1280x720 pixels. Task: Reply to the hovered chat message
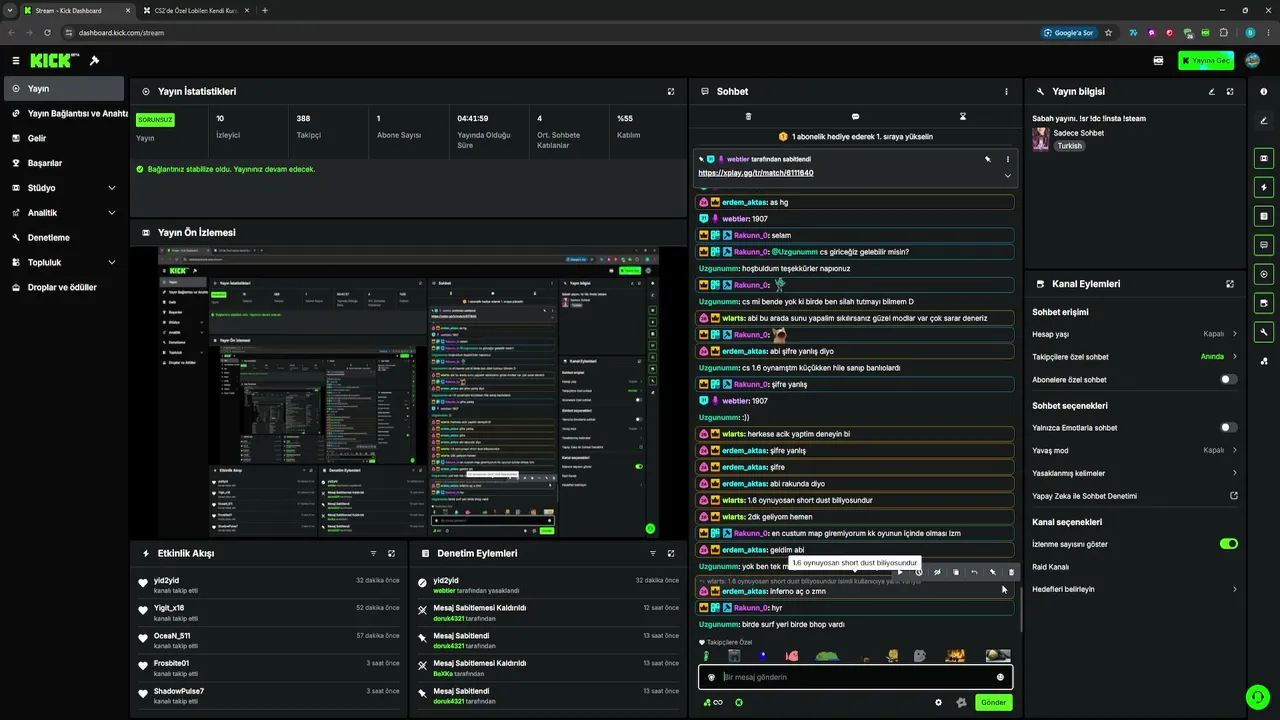tap(974, 572)
